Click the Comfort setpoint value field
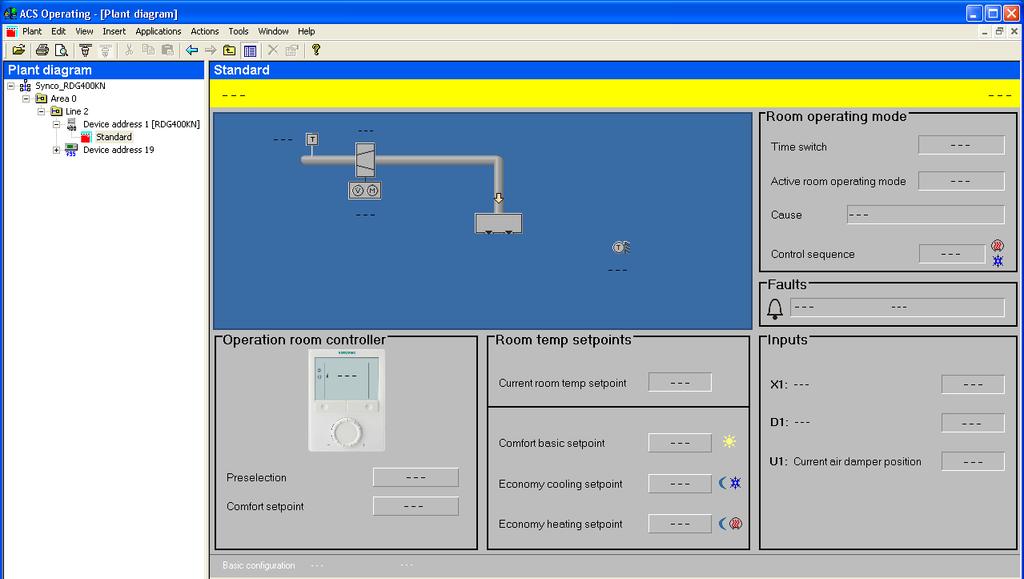1024x579 pixels. [415, 506]
